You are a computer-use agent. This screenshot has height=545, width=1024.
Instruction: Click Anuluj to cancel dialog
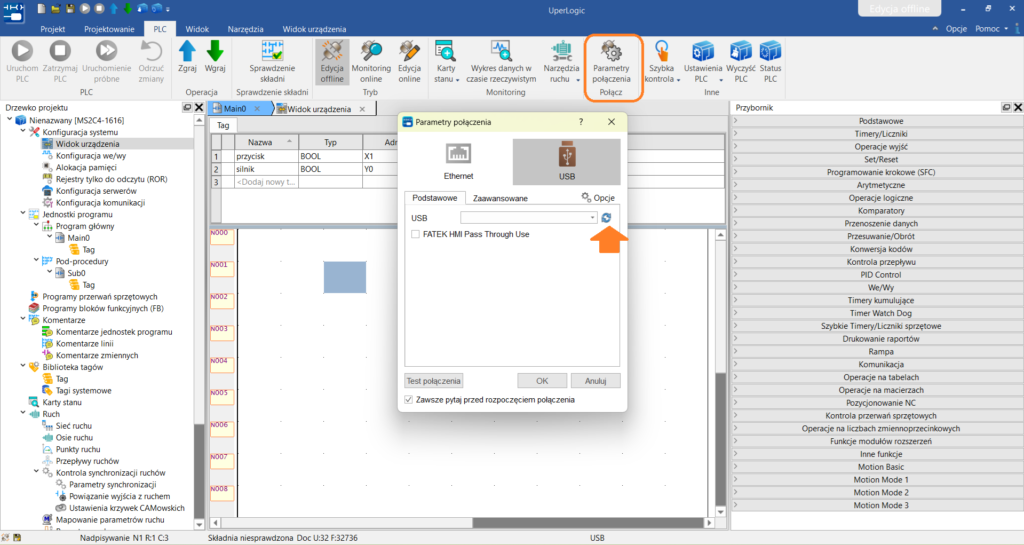(596, 381)
